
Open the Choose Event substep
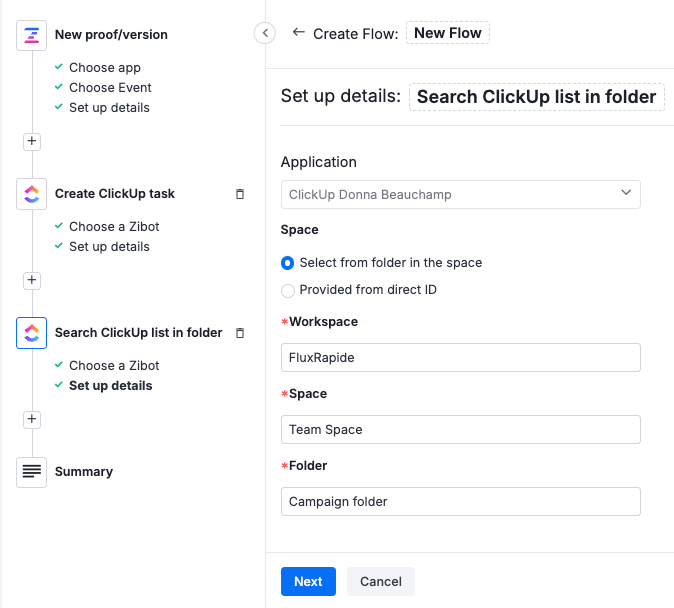[x=110, y=88]
